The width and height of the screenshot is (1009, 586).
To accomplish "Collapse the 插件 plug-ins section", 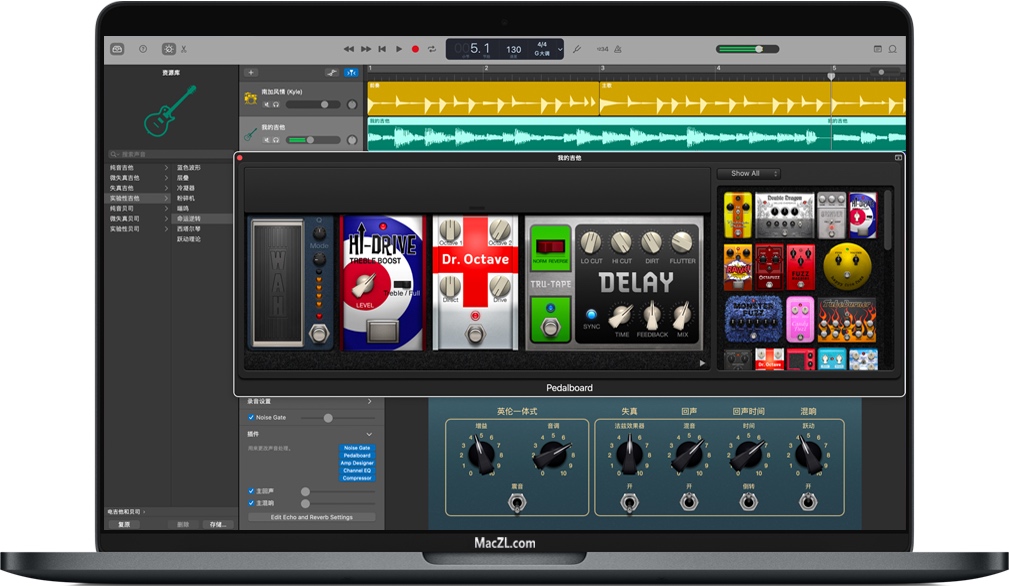I will click(370, 434).
